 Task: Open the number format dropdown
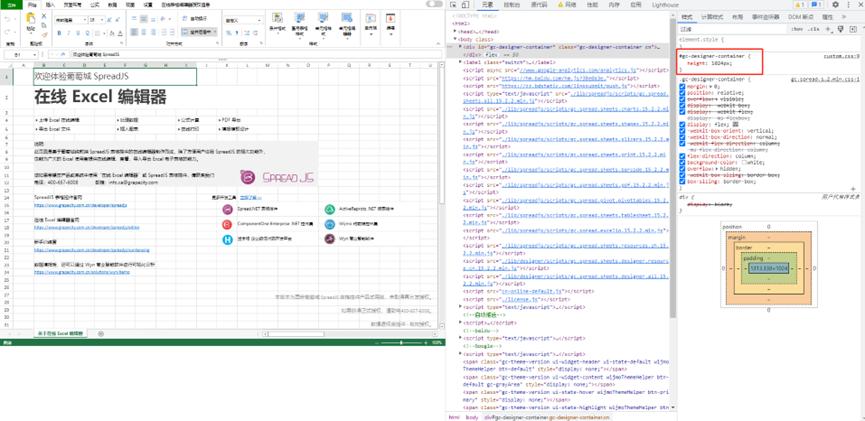tap(259, 20)
